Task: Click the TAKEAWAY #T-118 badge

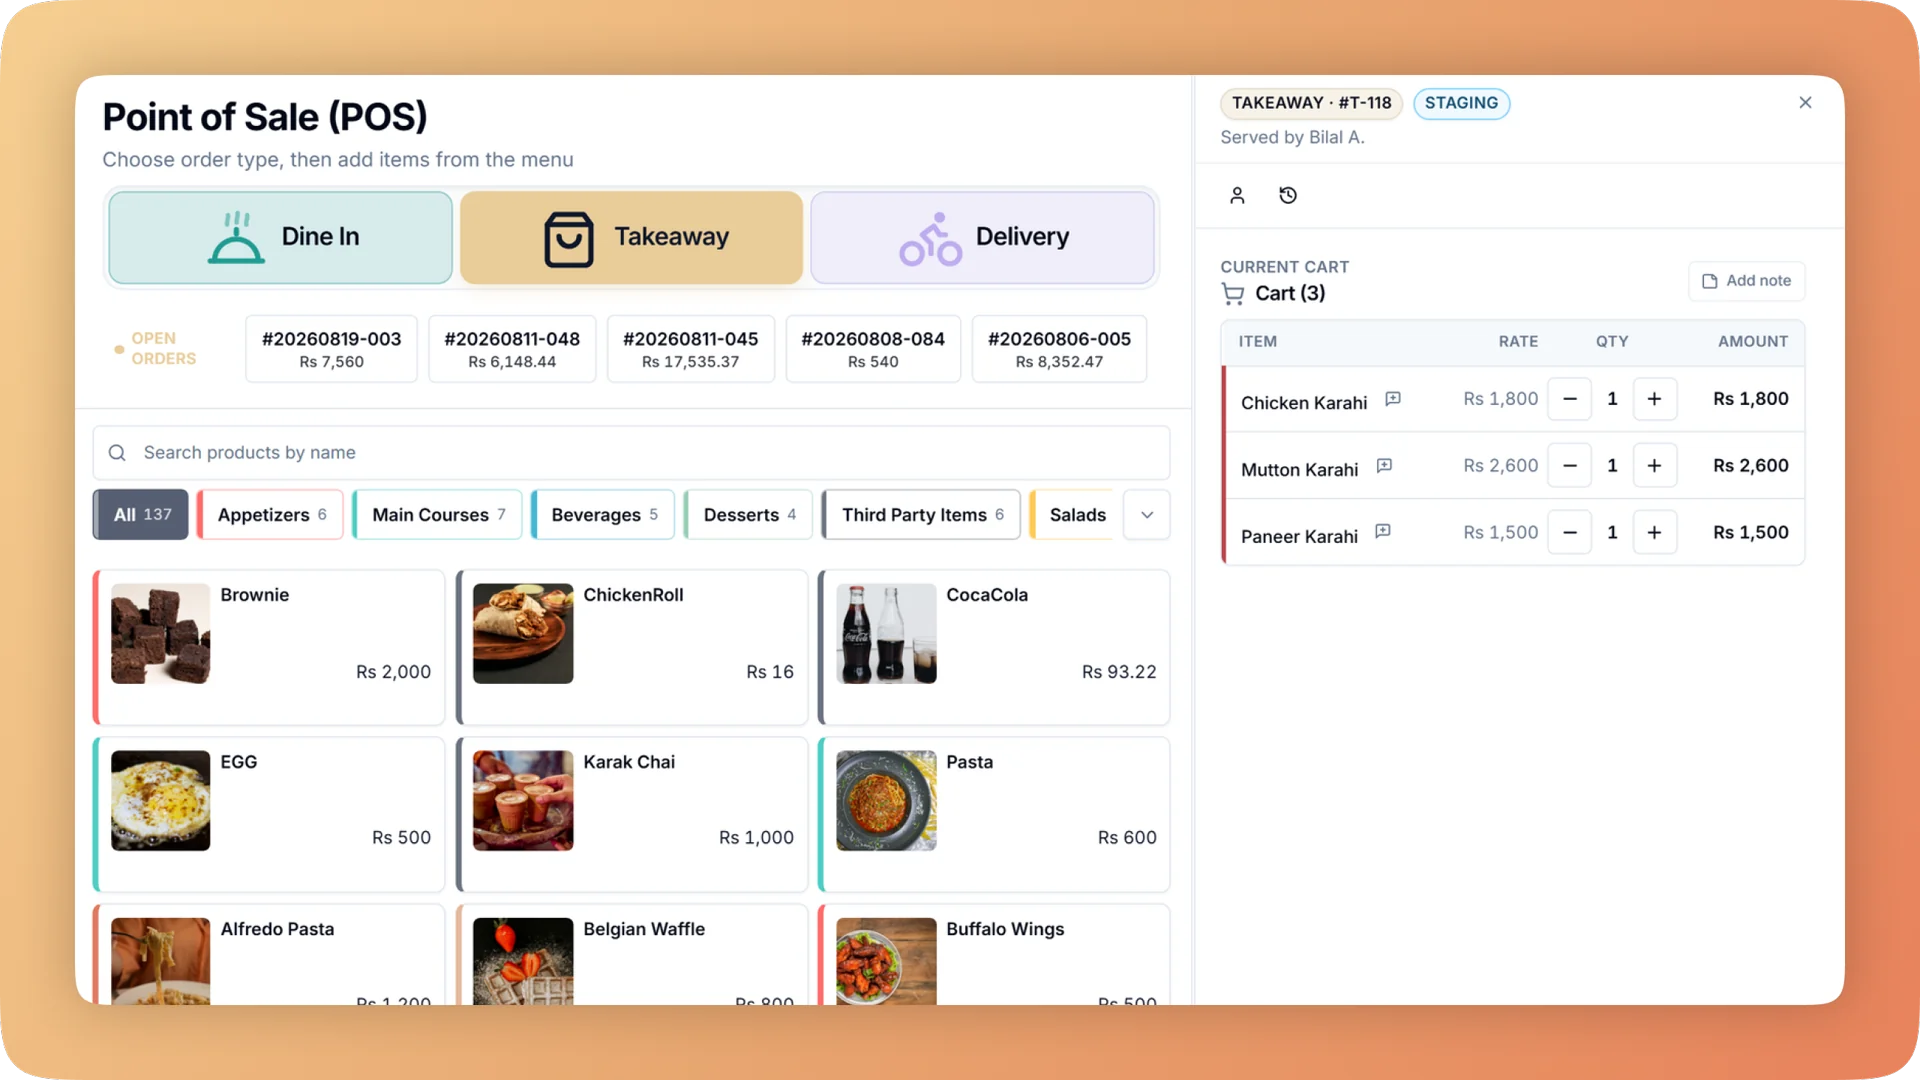Action: tap(1311, 103)
